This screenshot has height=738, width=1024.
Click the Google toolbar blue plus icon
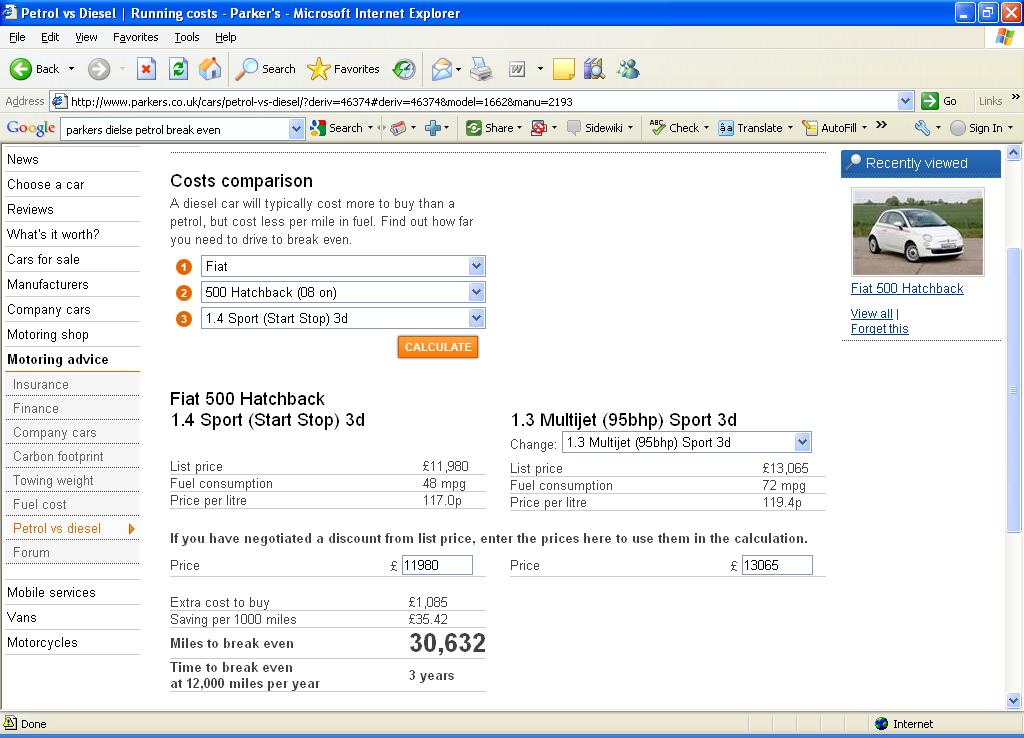(432, 128)
